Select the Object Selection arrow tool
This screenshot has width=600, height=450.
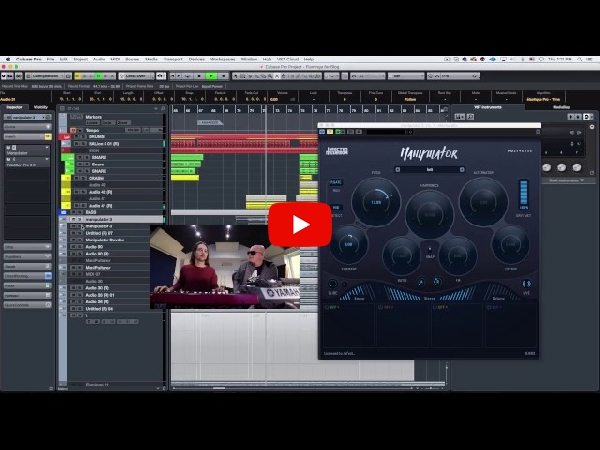(235, 76)
